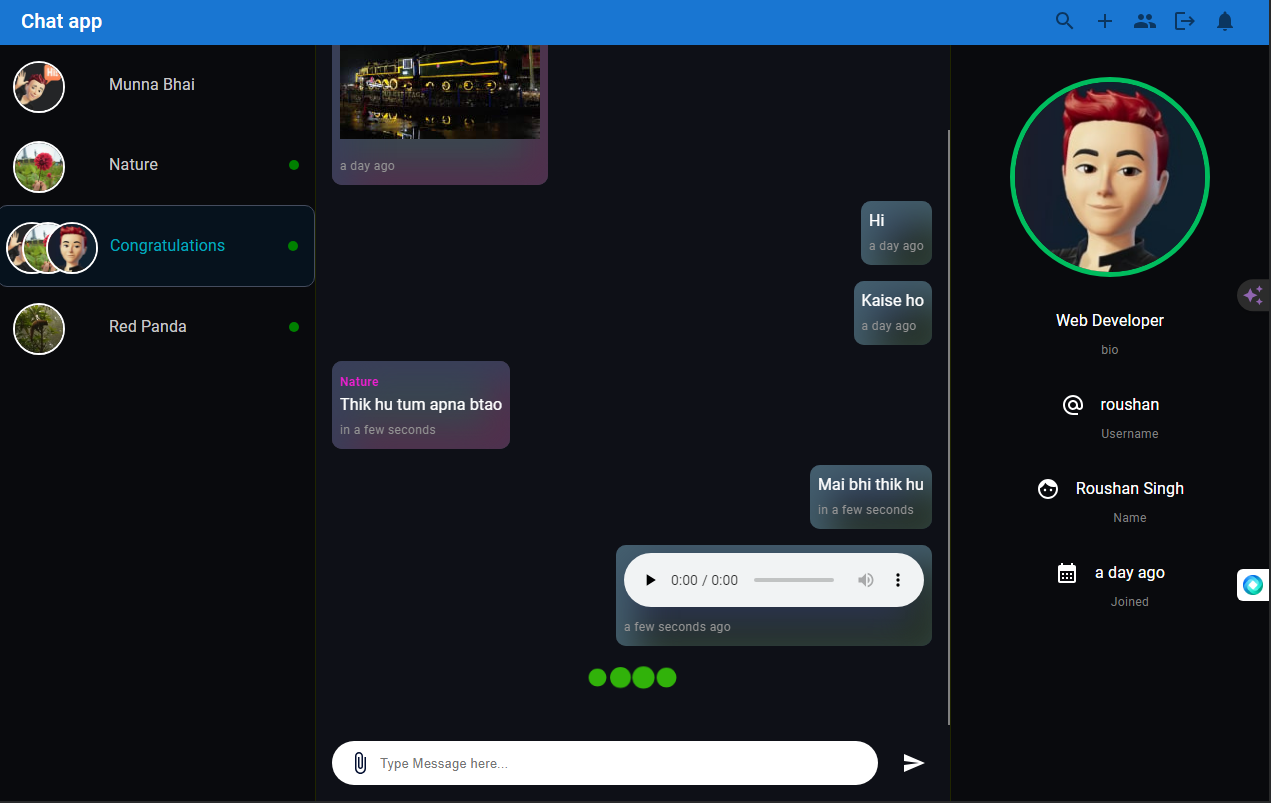This screenshot has width=1271, height=803.
Task: Click Congratulations group stacked avatars
Action: pyautogui.click(x=52, y=248)
